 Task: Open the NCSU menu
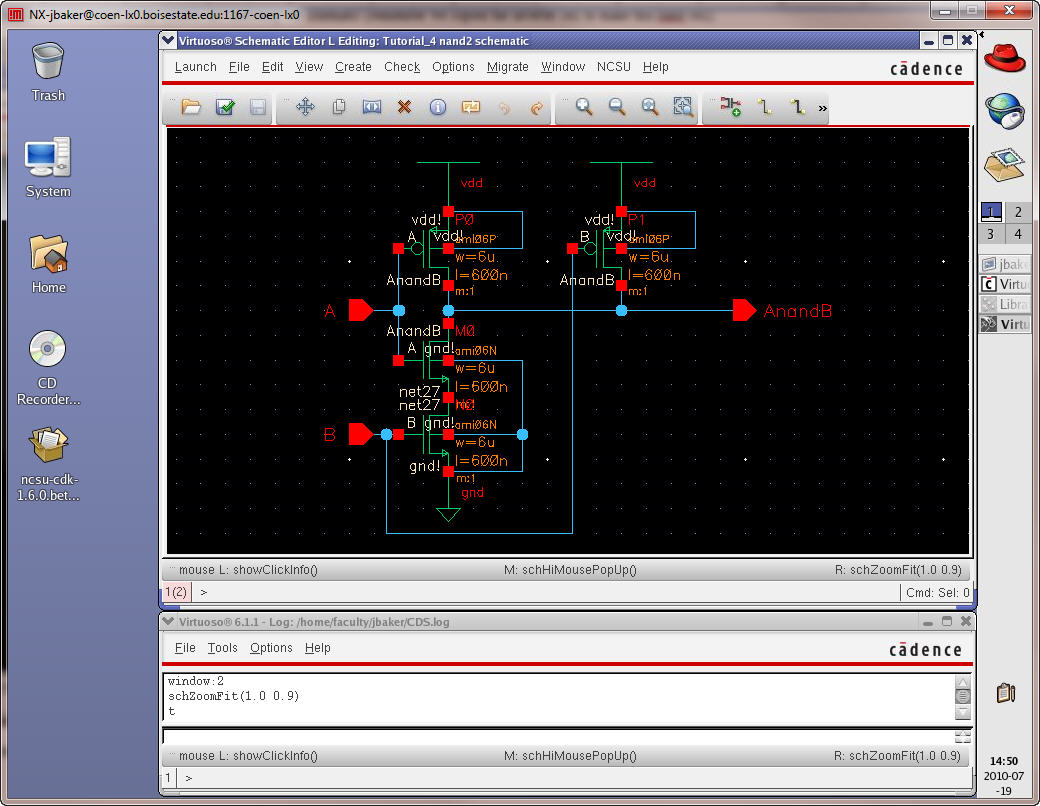pos(614,67)
